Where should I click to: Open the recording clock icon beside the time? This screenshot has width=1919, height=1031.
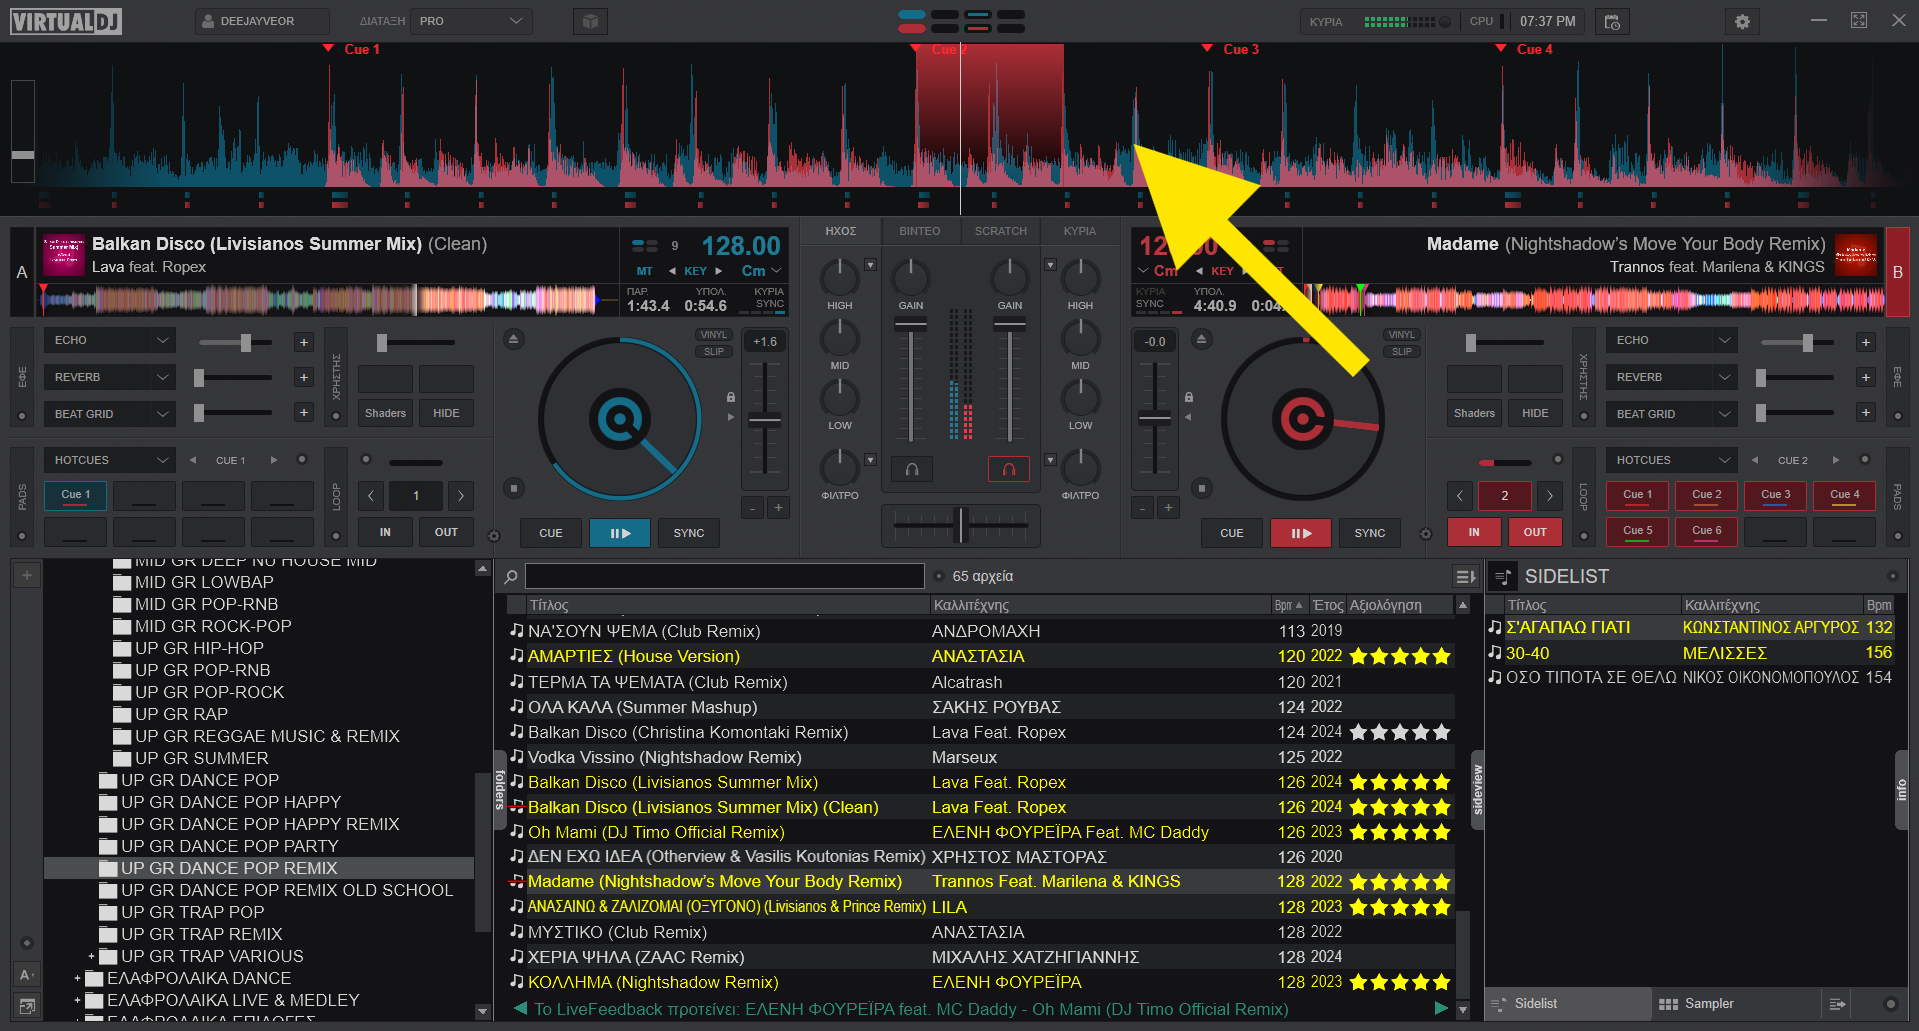click(1612, 21)
